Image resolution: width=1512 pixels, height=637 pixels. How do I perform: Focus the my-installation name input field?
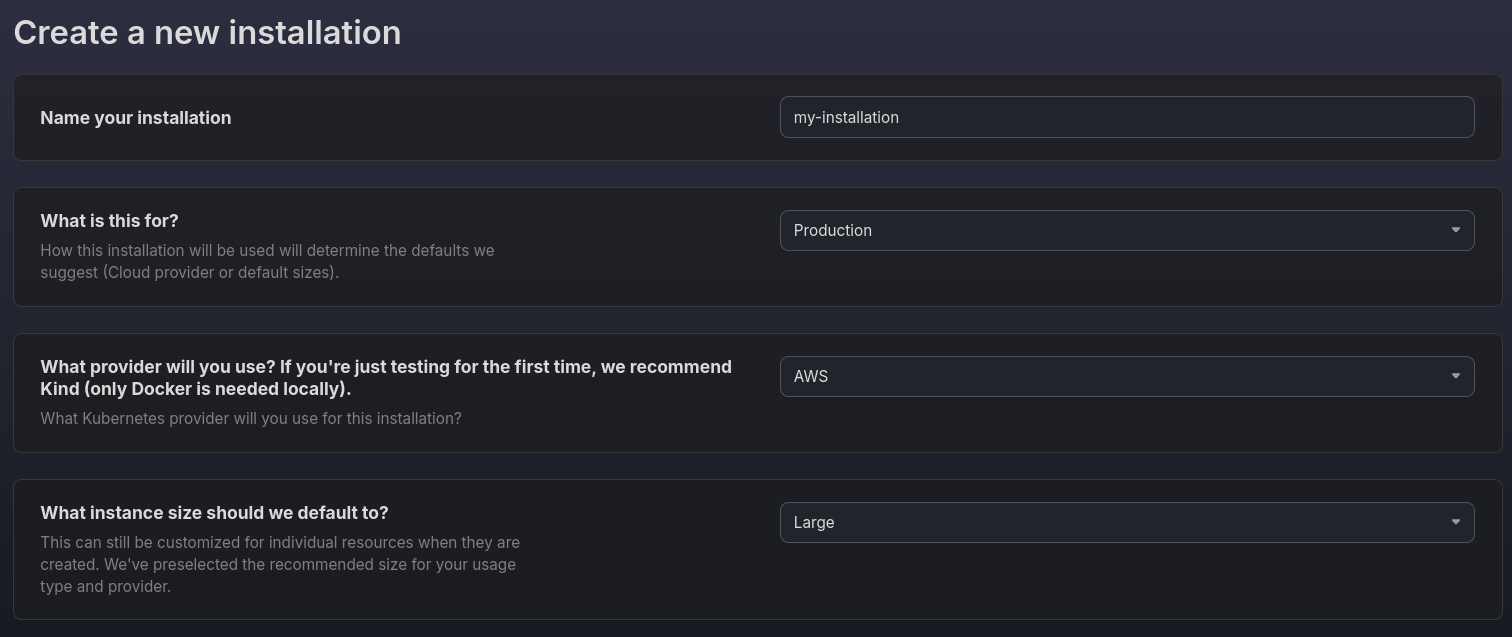coord(1127,117)
